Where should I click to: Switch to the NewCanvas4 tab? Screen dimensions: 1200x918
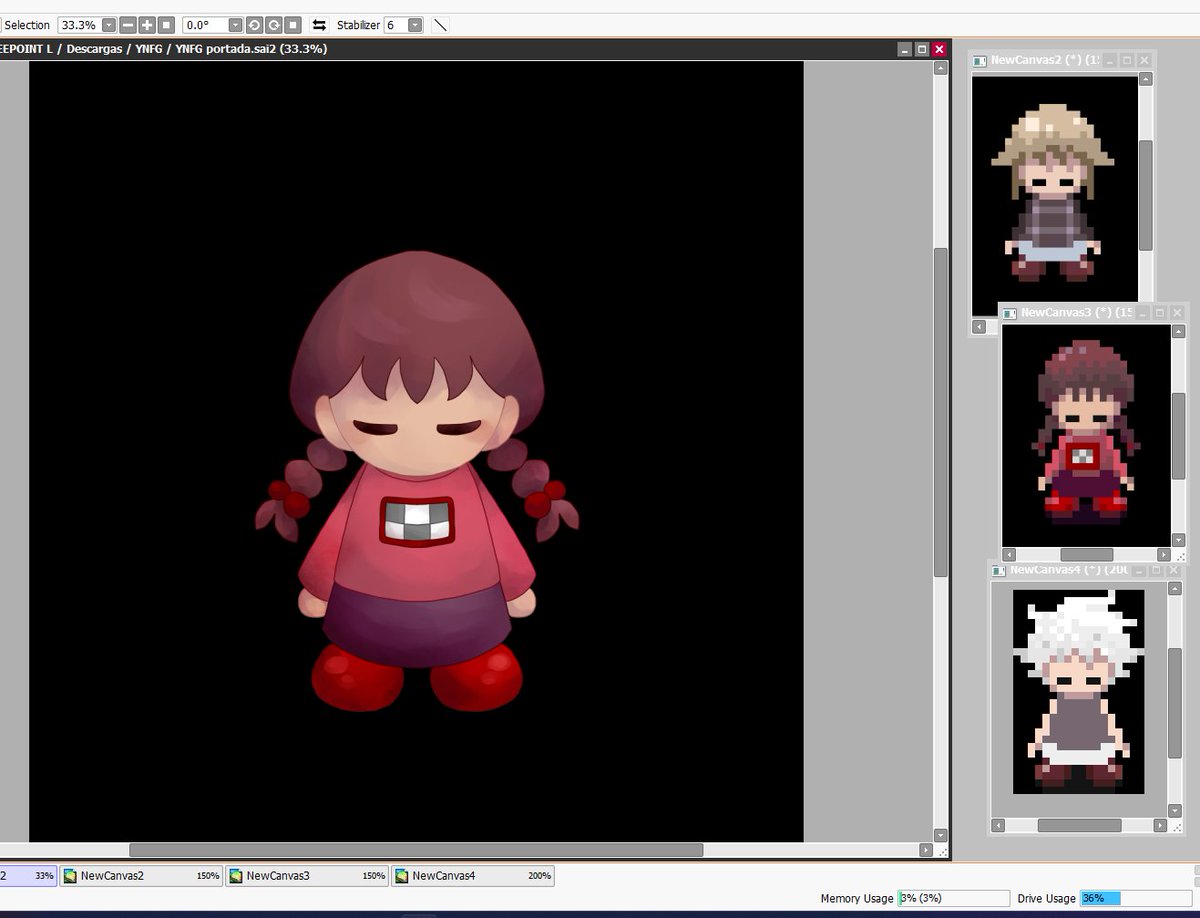473,876
